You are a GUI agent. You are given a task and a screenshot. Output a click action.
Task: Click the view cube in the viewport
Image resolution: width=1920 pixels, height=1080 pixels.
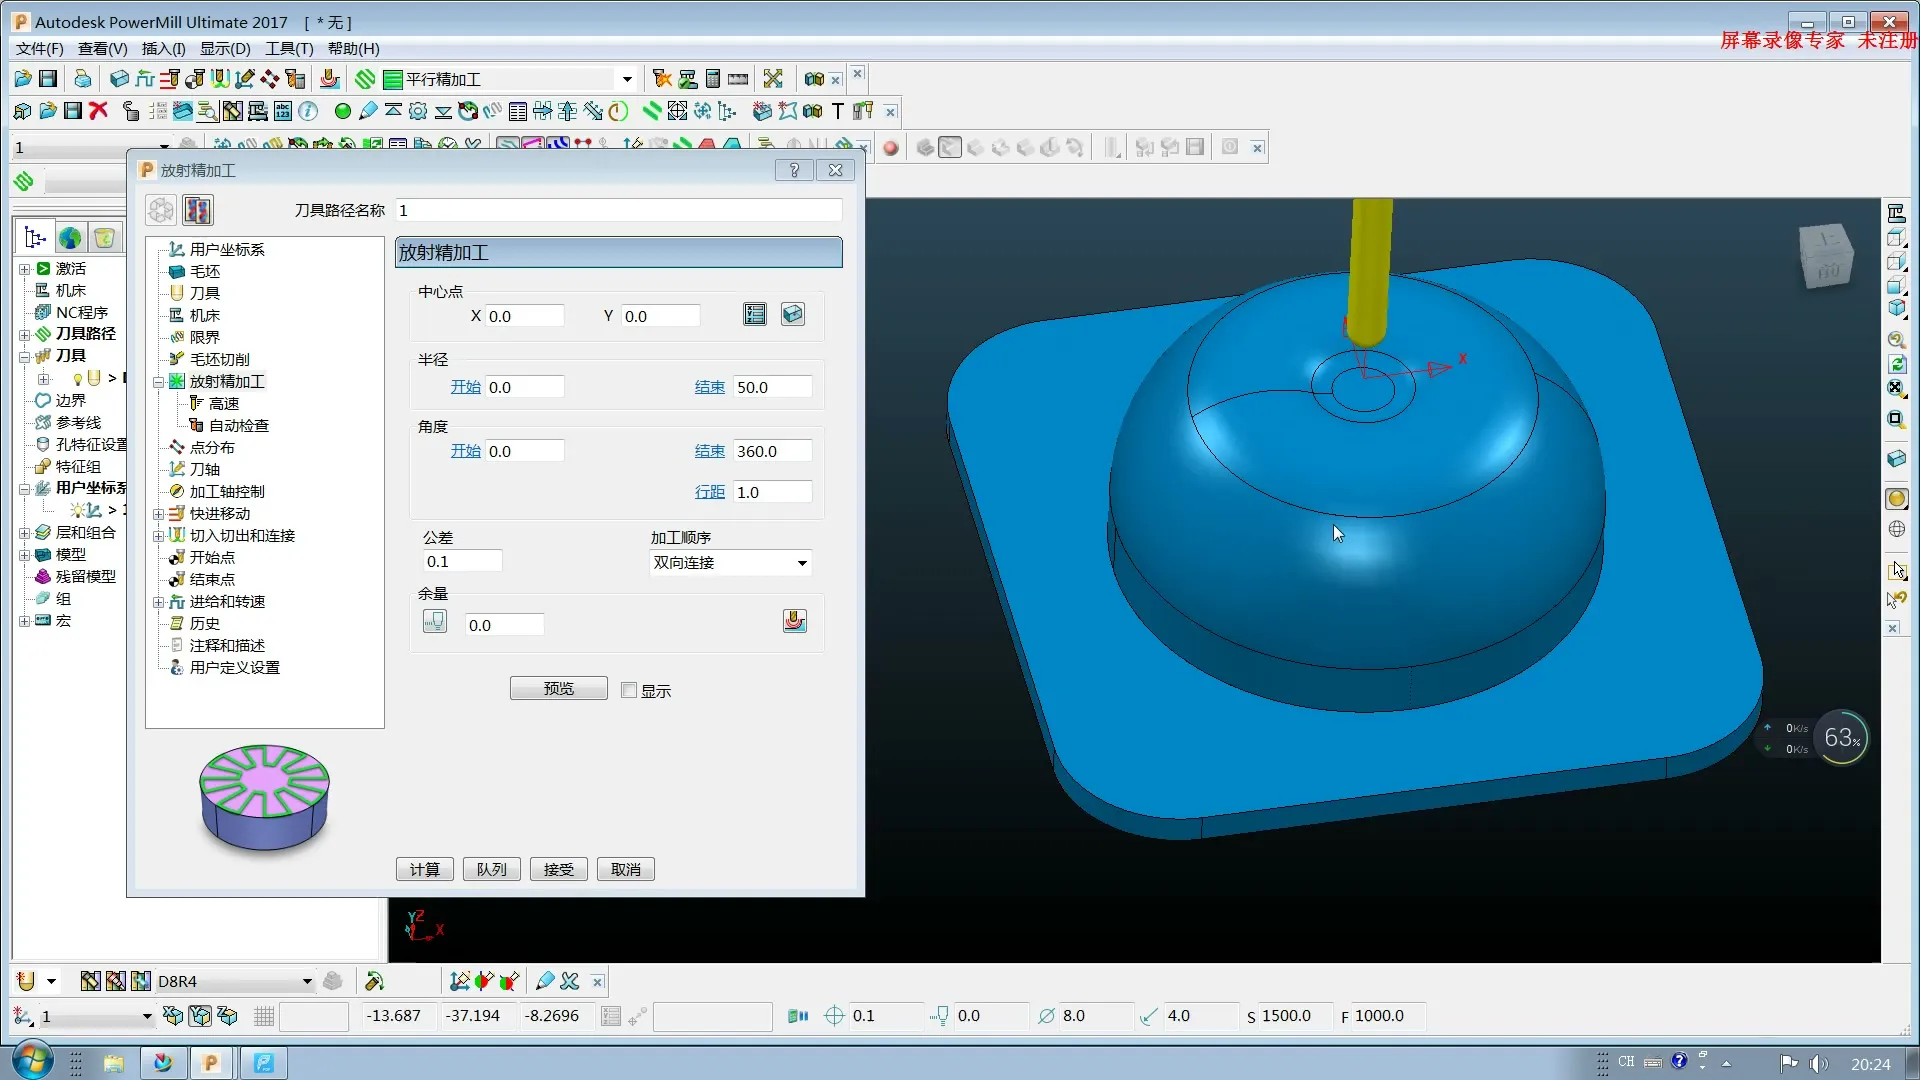(x=1826, y=257)
